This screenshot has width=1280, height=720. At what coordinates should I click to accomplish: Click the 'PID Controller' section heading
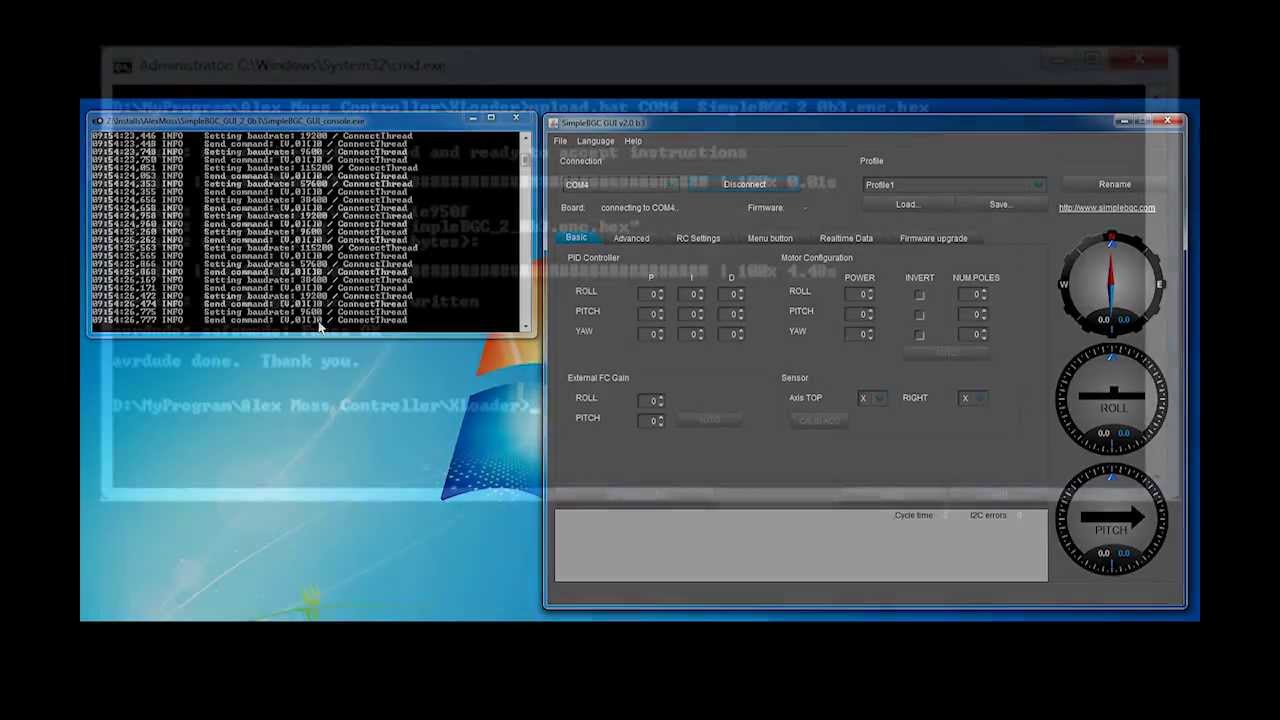593,258
